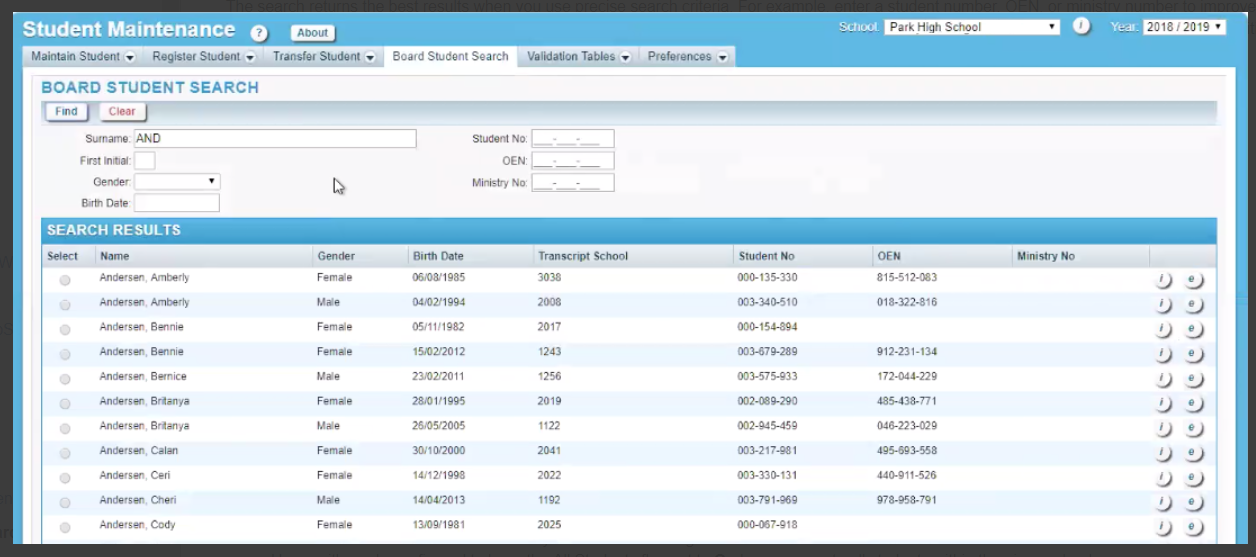Viewport: 1256px width, 557px height.
Task: Click the 'e' icon for student 003-340-510
Action: click(1193, 304)
